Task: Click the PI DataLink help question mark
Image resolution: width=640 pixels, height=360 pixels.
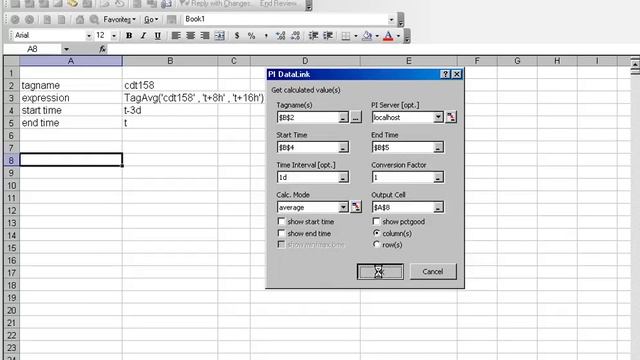Action: pos(445,74)
